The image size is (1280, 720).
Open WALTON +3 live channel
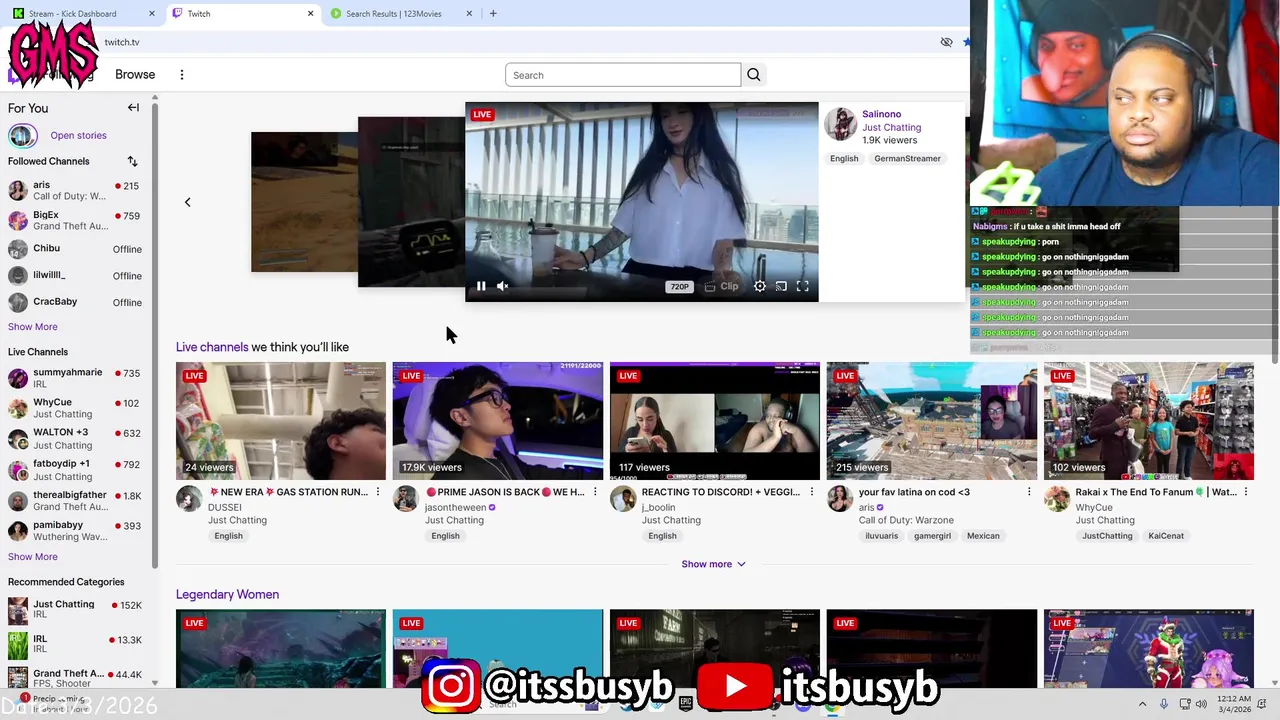(75, 438)
